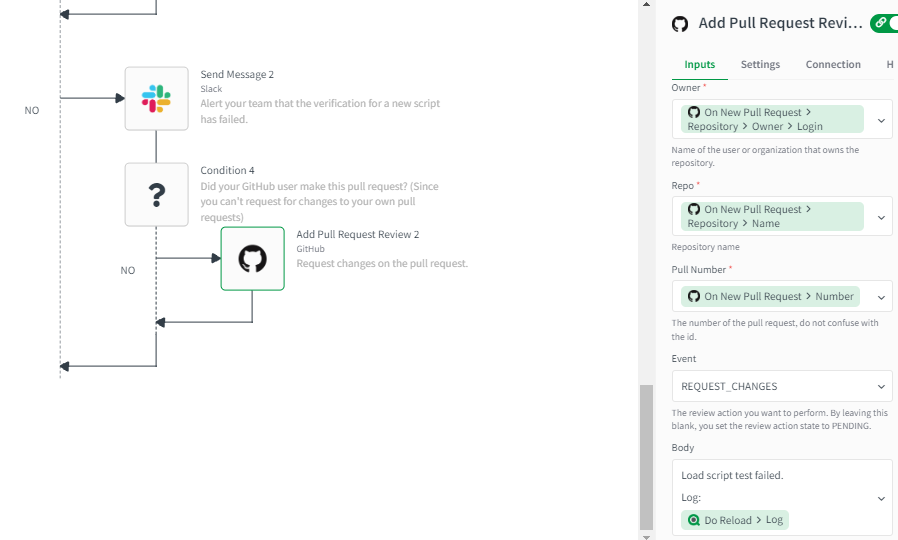The image size is (898, 540).
Task: Click the Condition 4 question mark block
Action: coord(156,194)
